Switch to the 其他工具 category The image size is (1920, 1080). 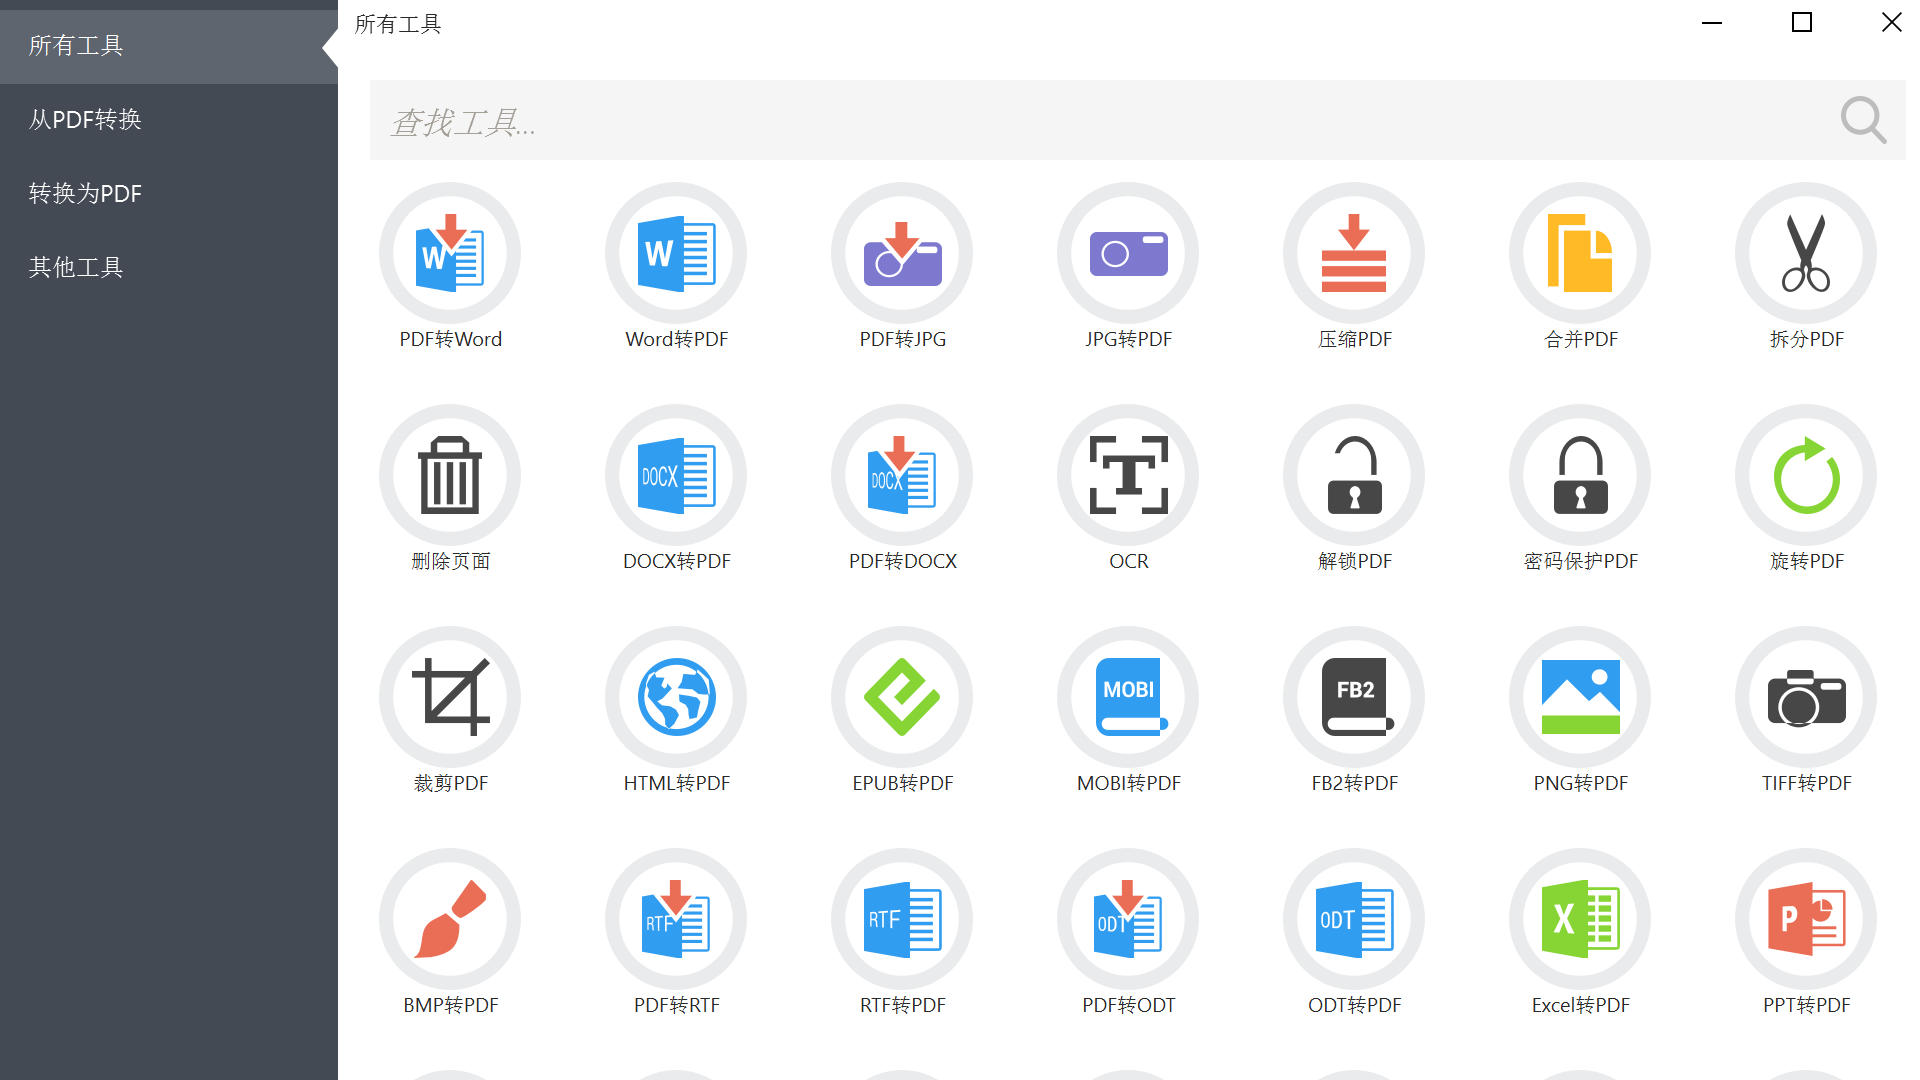tap(169, 268)
